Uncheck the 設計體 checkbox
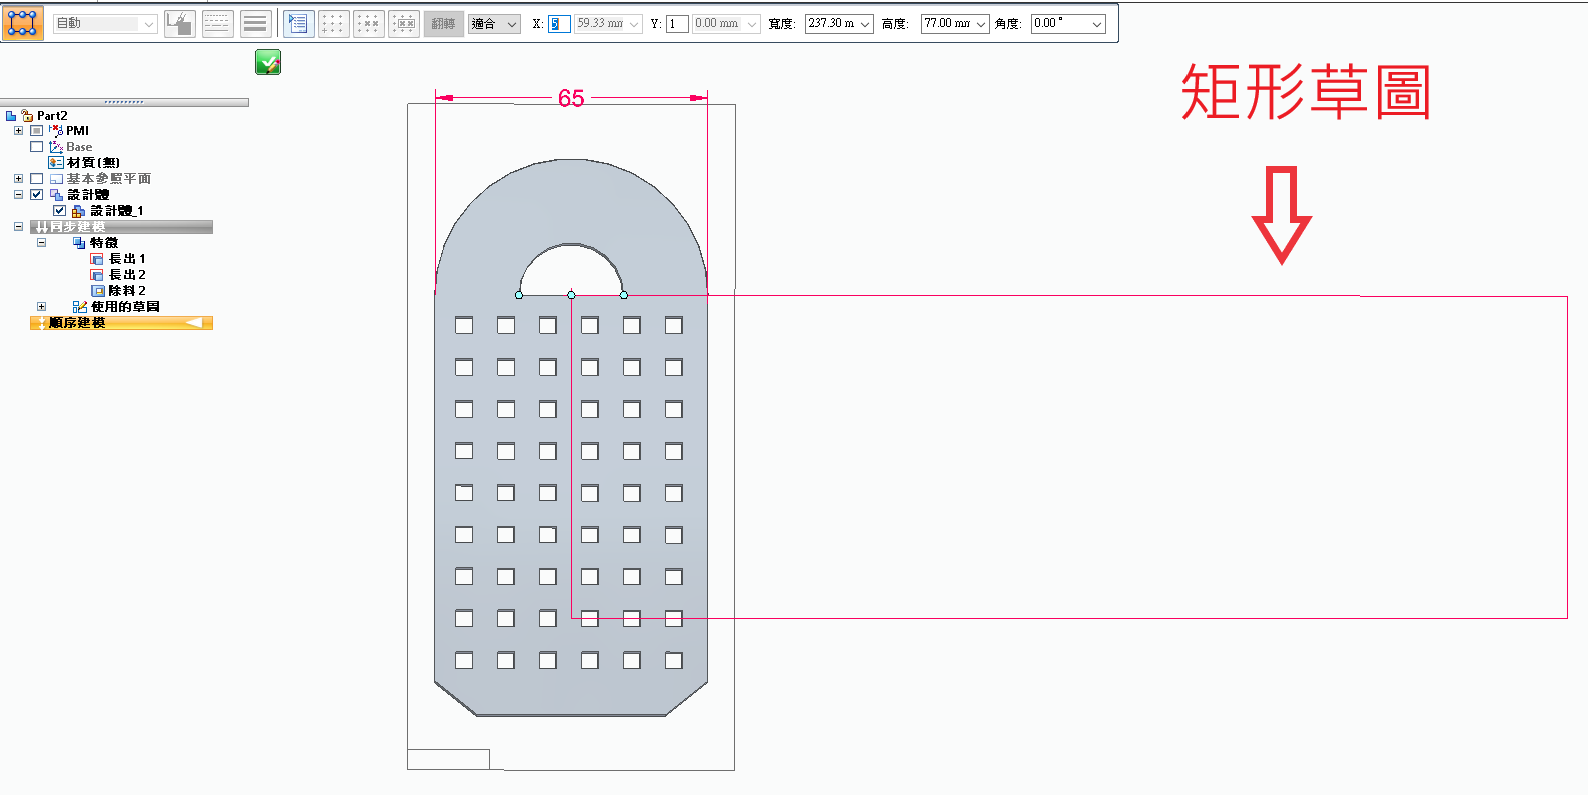 [x=37, y=195]
